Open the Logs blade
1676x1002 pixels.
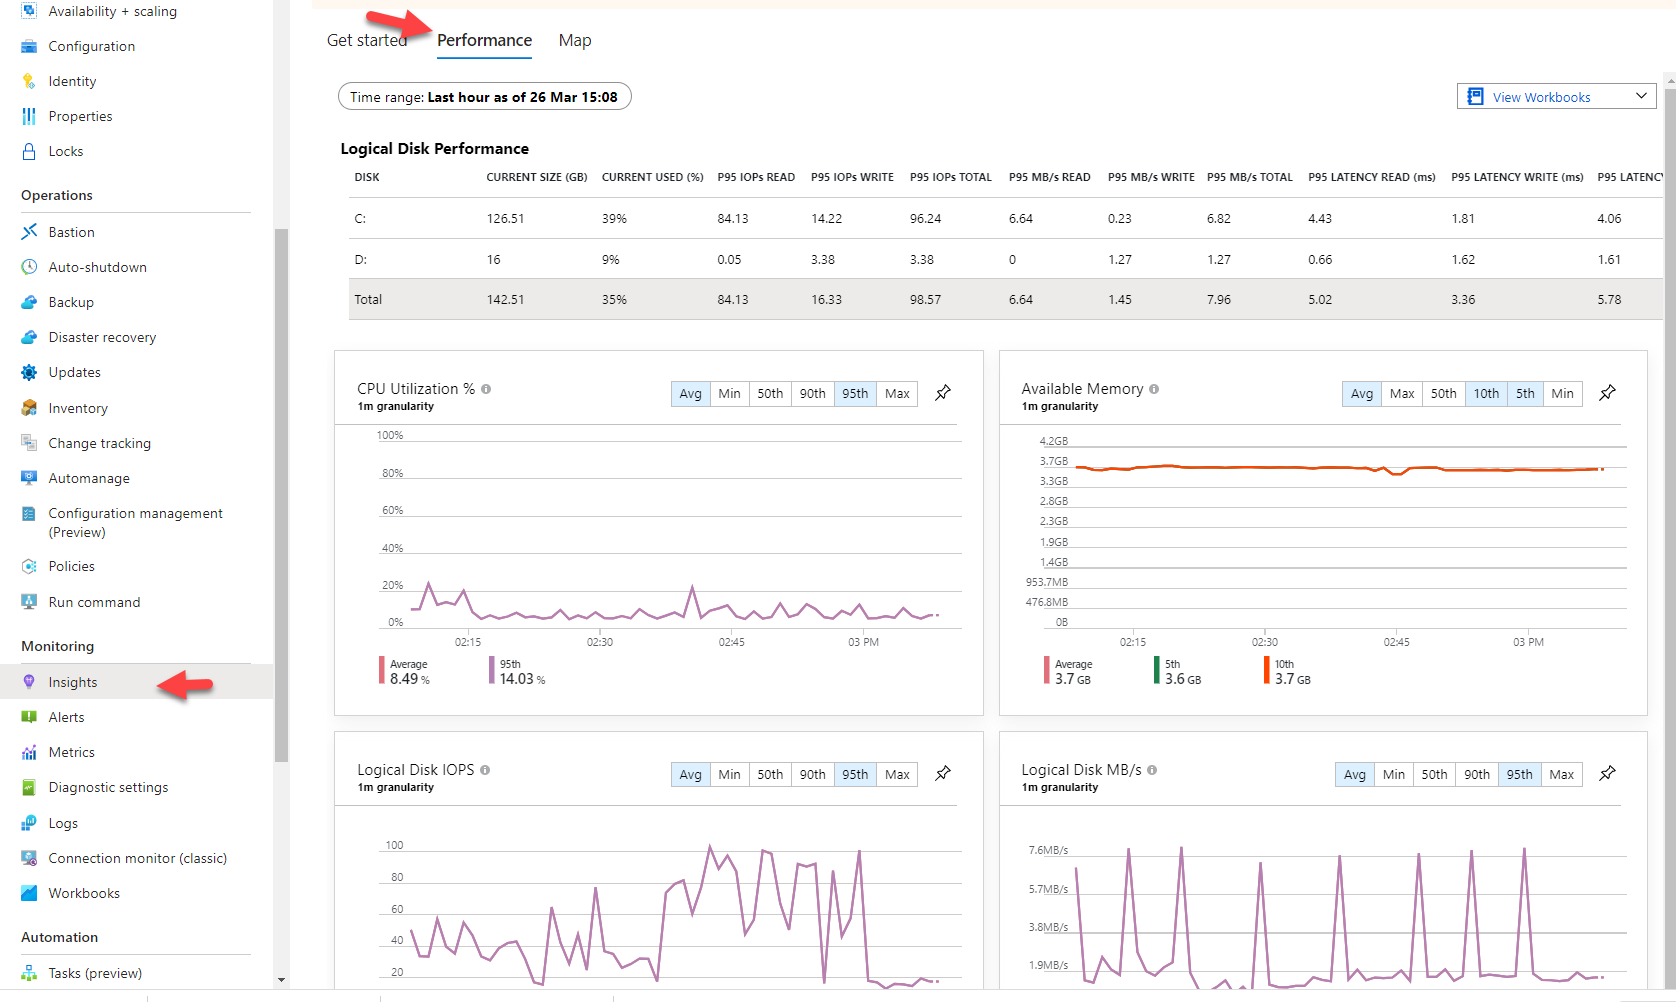point(63,823)
